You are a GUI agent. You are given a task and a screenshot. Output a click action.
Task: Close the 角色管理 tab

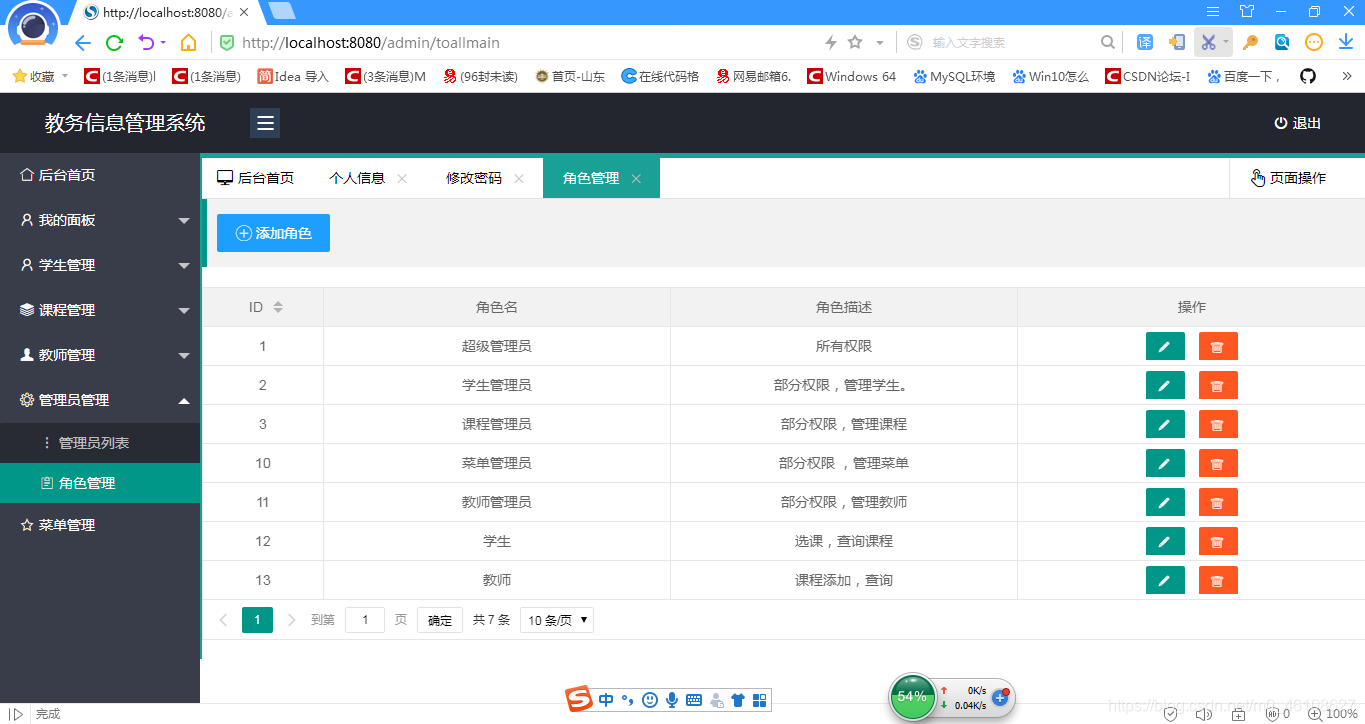coord(636,178)
